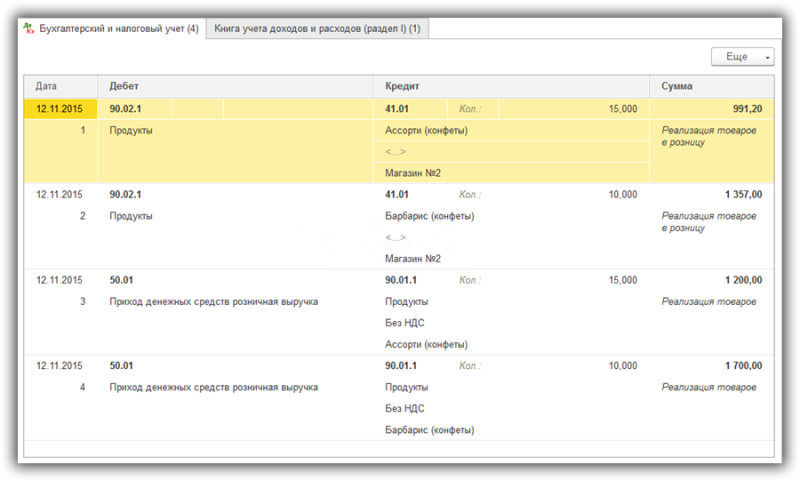800x481 pixels.
Task: Click credit account 90.01.1 in row four
Action: 401,366
